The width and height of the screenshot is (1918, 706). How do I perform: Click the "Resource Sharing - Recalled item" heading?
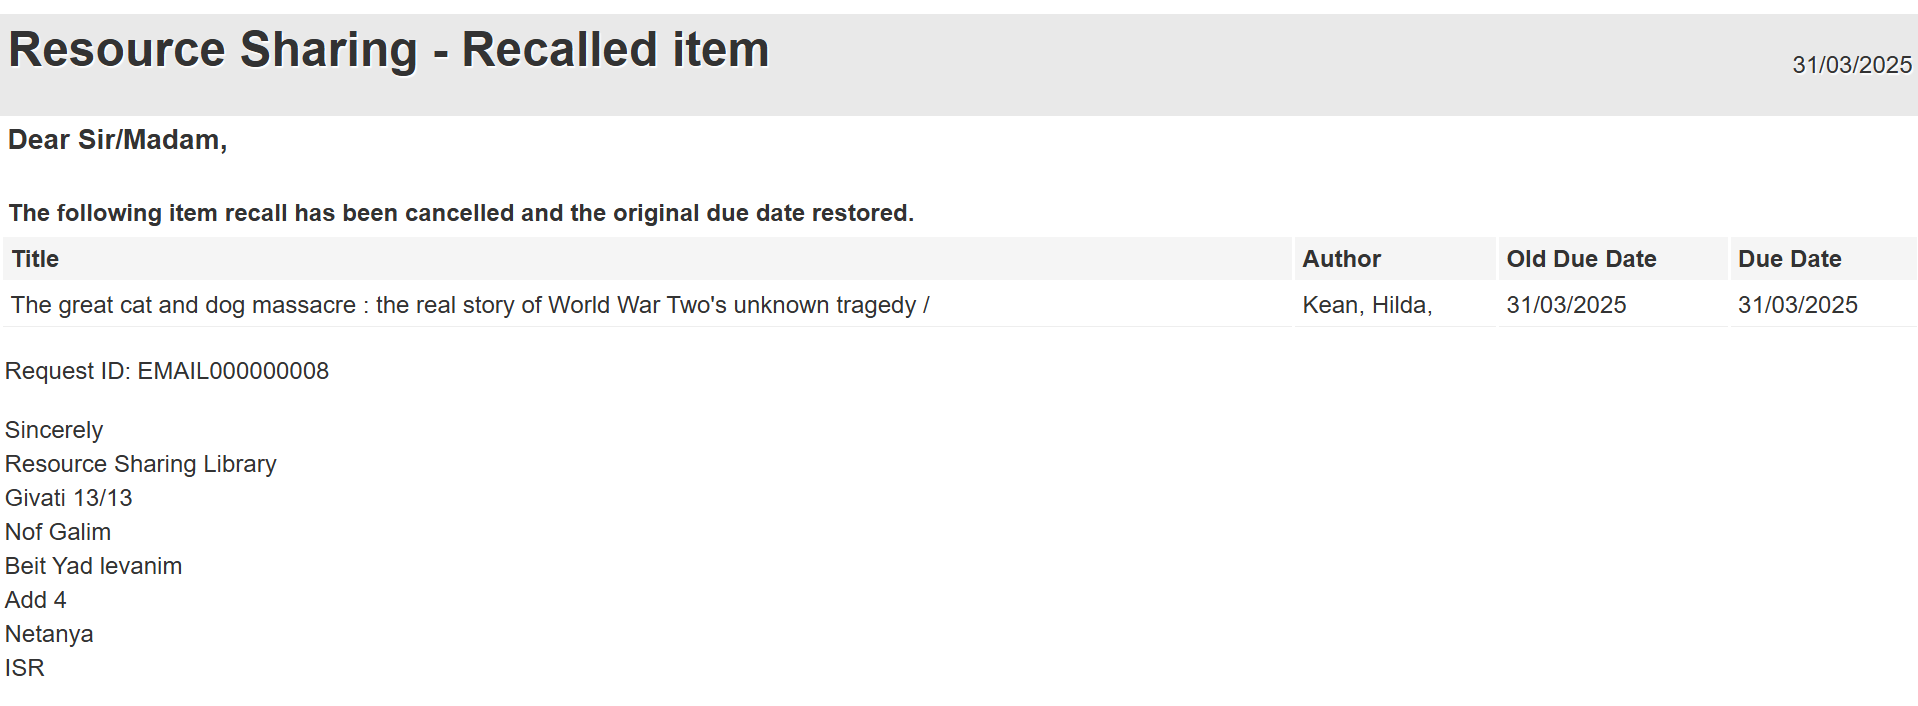[388, 50]
